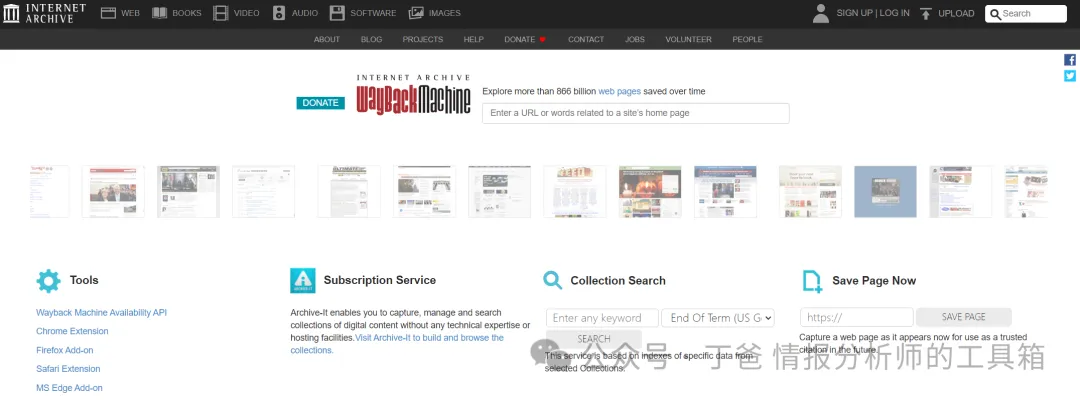Image resolution: width=1080 pixels, height=400 pixels.
Task: Click the VIDEO label in top navigation
Action: point(247,13)
